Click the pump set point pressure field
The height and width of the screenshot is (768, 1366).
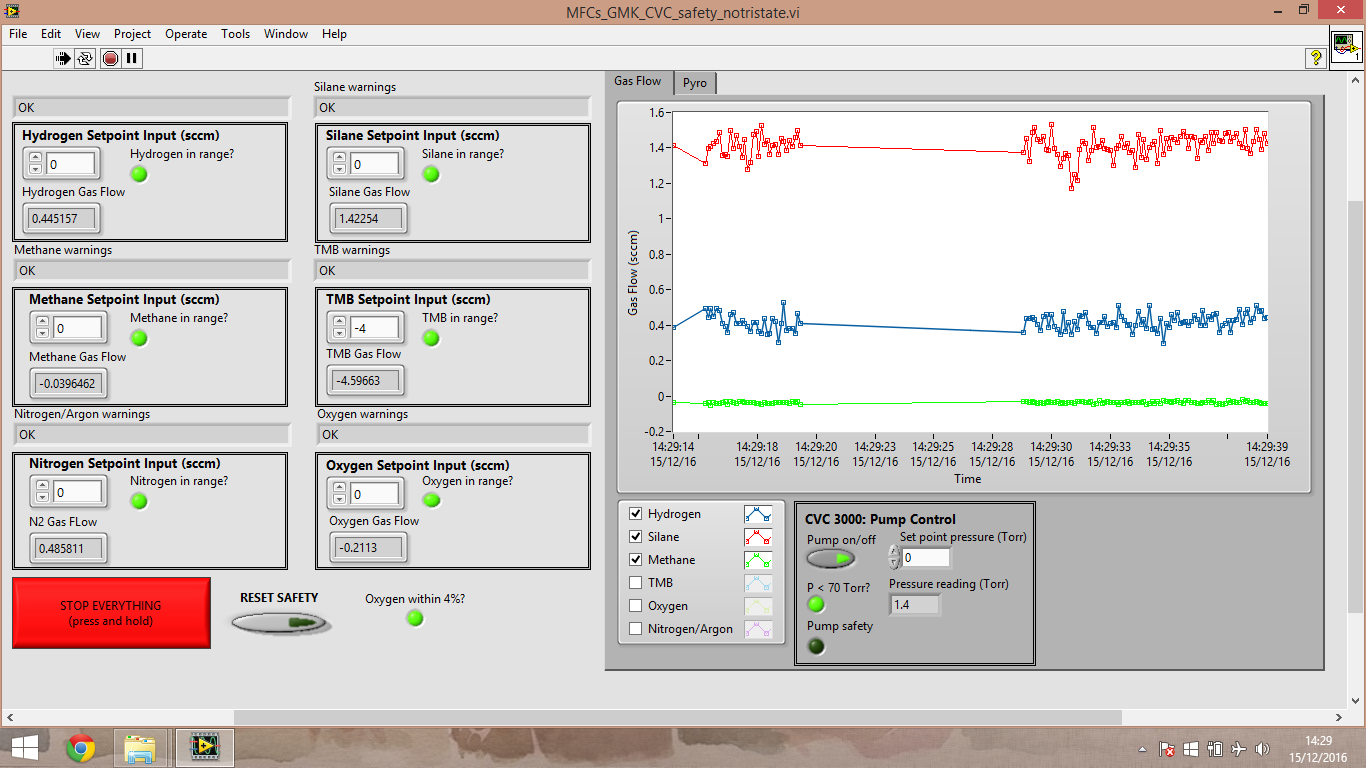[925, 557]
